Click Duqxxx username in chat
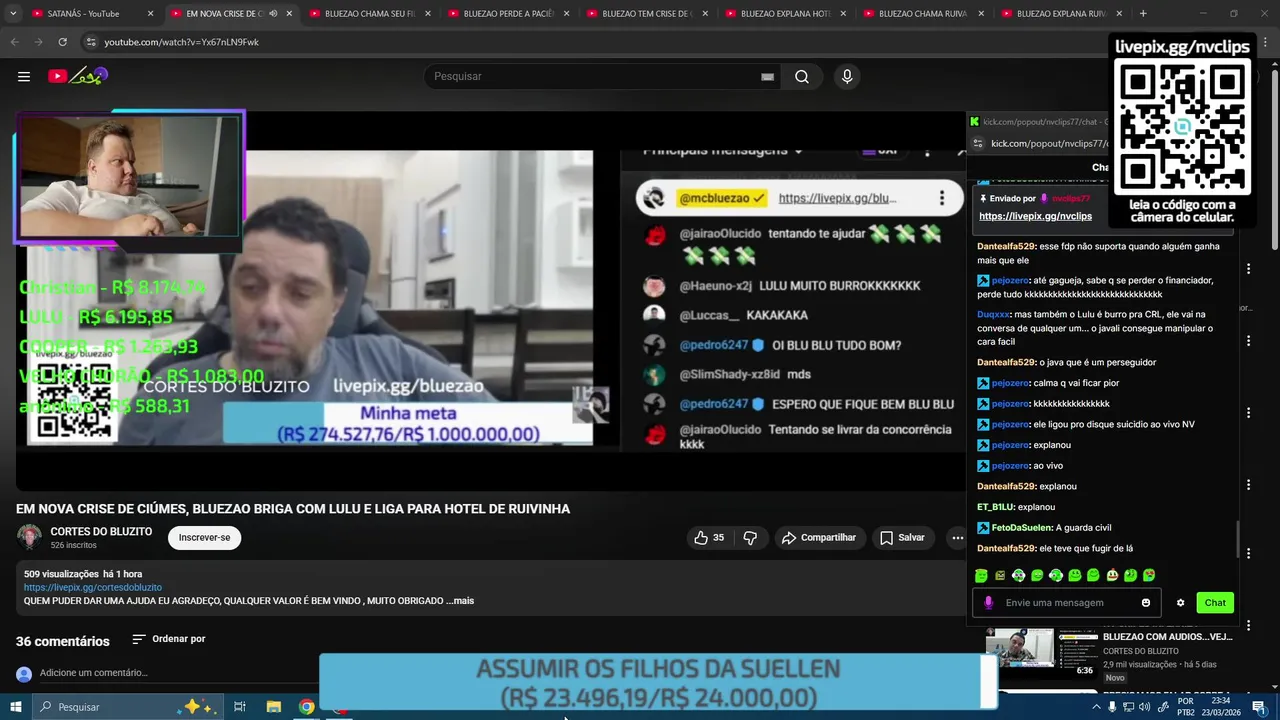The height and width of the screenshot is (720, 1280). coord(993,314)
